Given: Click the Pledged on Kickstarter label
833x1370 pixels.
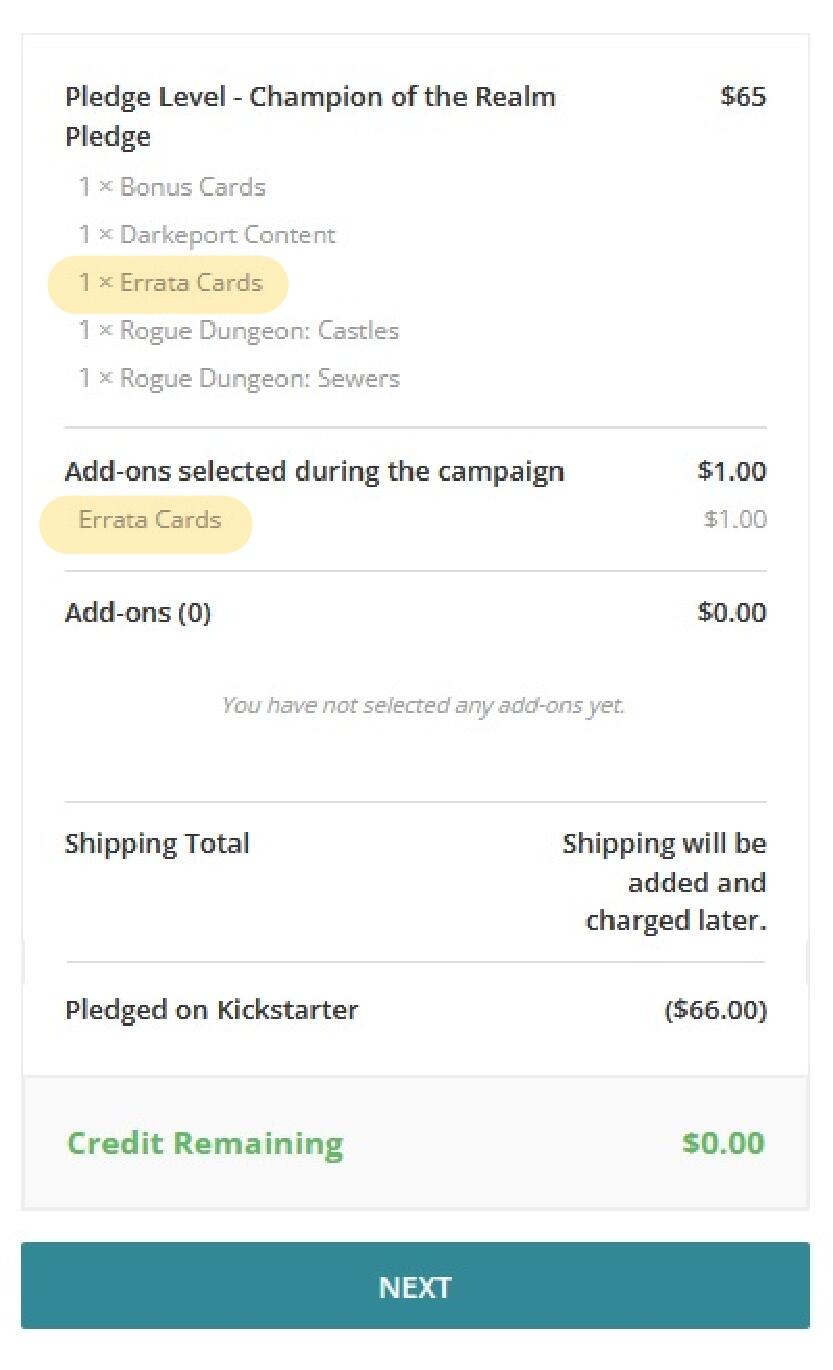Looking at the screenshot, I should 211,1010.
